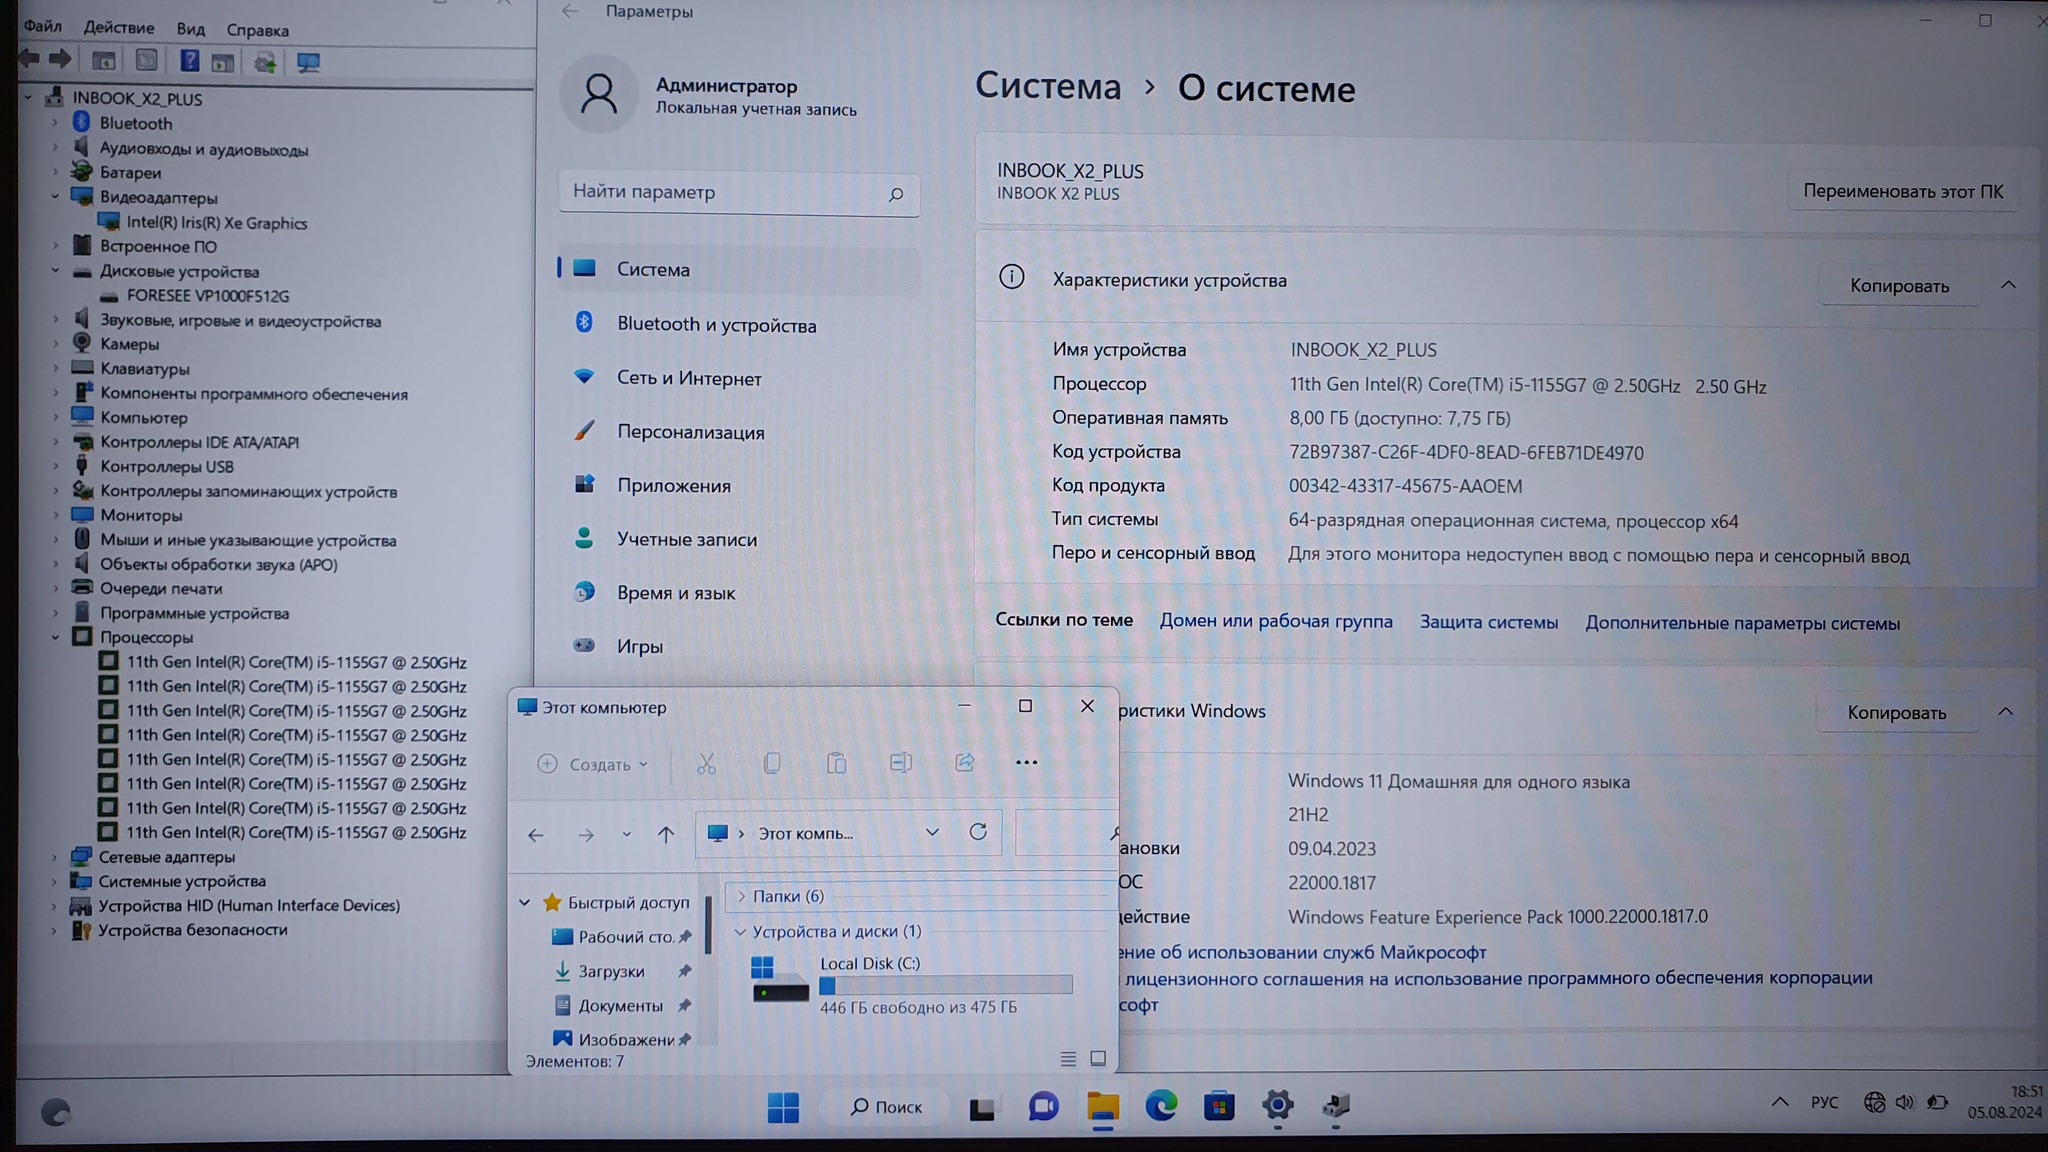Switch Explorer to details list view
This screenshot has width=2048, height=1152.
tap(1068, 1058)
